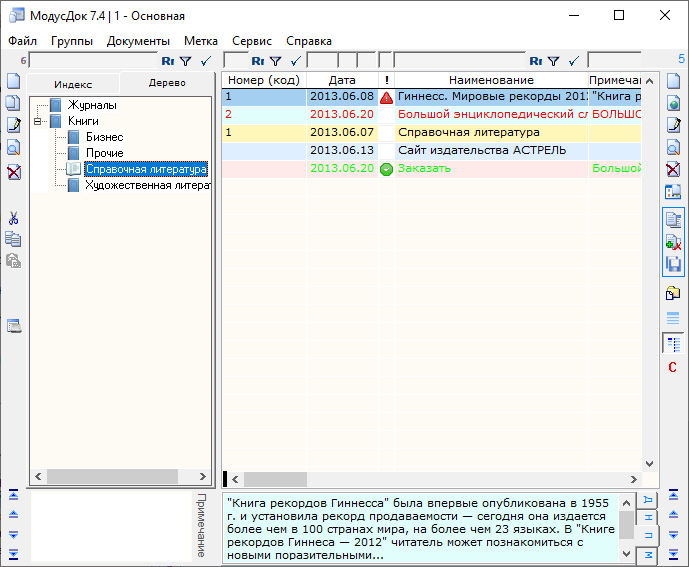This screenshot has width=689, height=567.
Task: Click the red letter C icon on right
Action: click(673, 367)
